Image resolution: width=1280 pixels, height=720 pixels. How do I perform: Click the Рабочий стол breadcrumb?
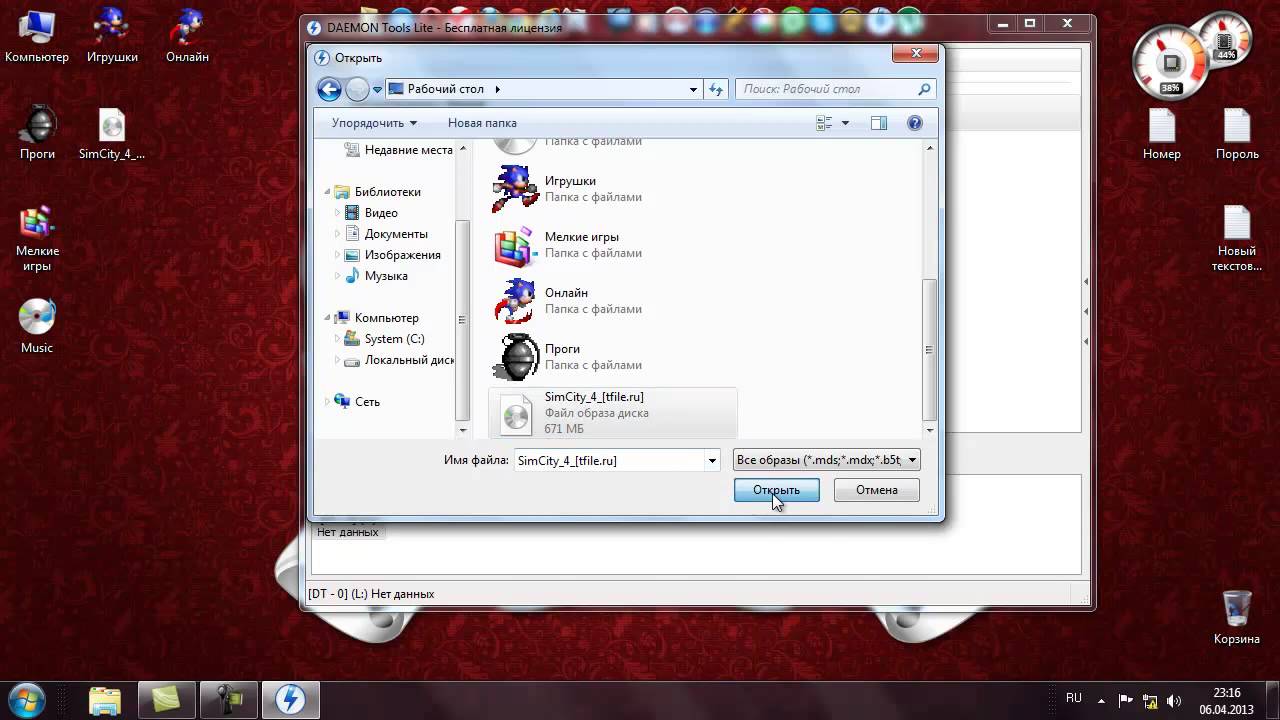[x=445, y=89]
